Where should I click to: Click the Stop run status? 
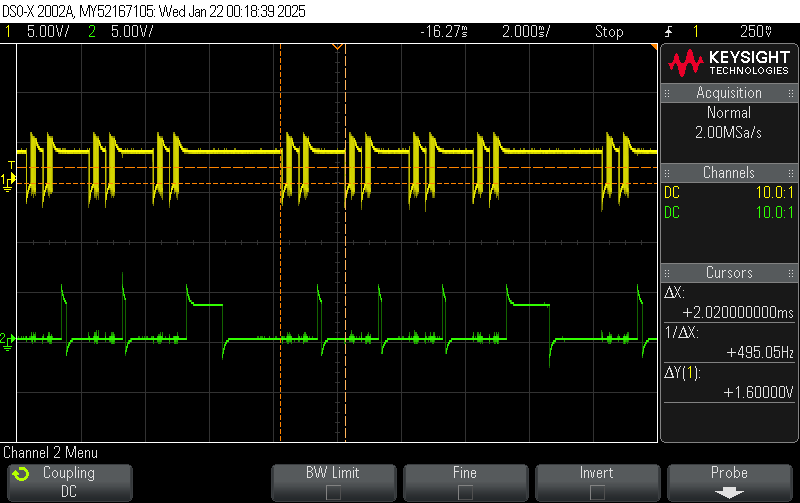[x=609, y=32]
